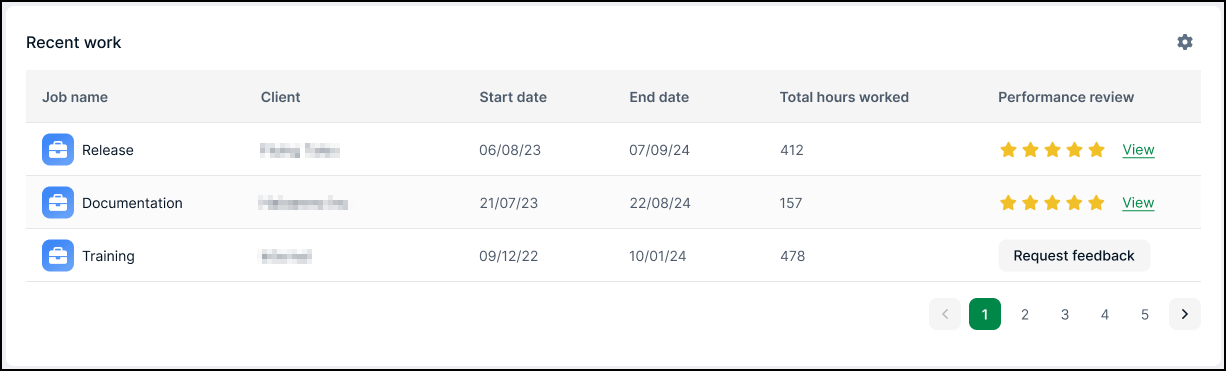Request feedback for Training job
1226x371 pixels.
[1074, 256]
